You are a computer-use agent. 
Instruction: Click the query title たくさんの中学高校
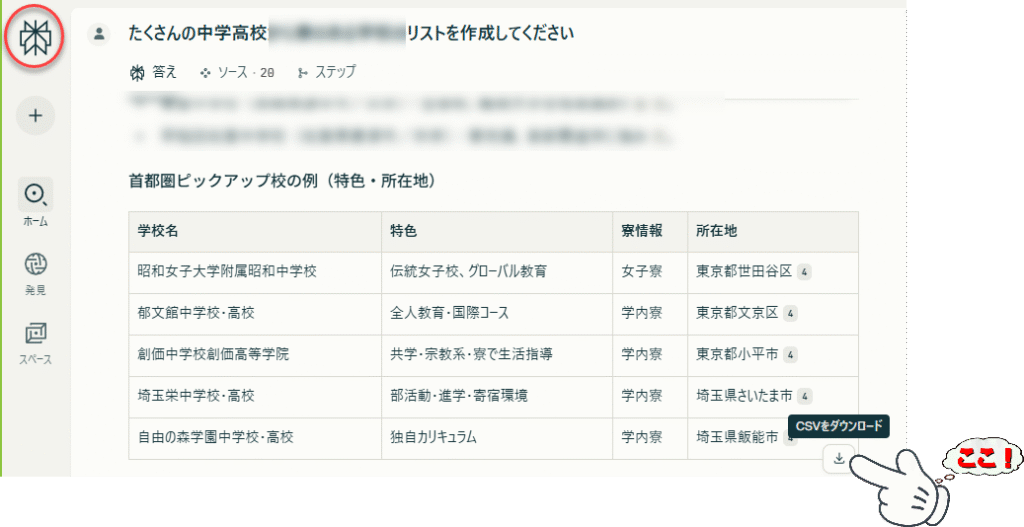click(x=199, y=33)
